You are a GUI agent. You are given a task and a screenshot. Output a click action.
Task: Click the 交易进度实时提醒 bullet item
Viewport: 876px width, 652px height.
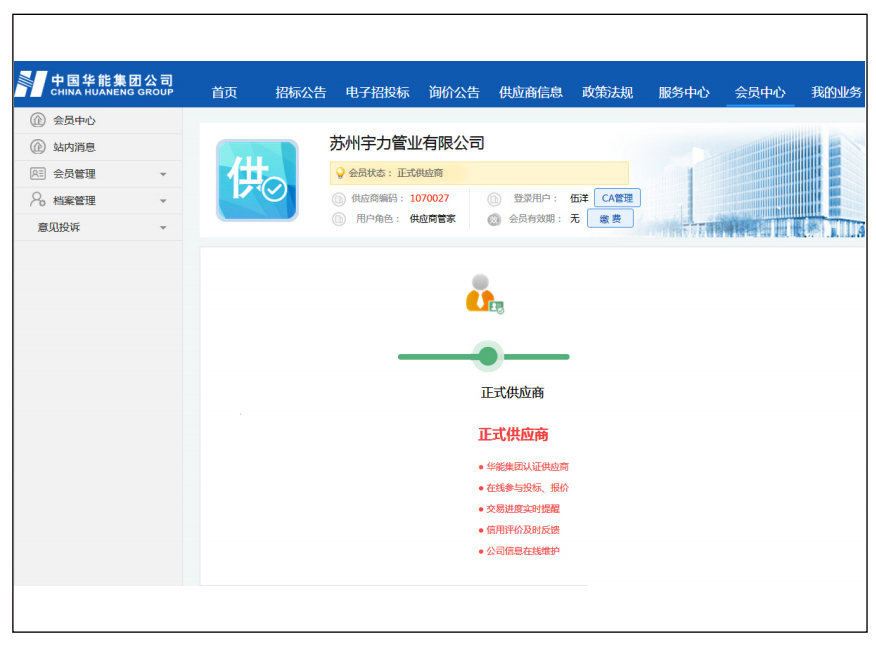click(x=519, y=509)
